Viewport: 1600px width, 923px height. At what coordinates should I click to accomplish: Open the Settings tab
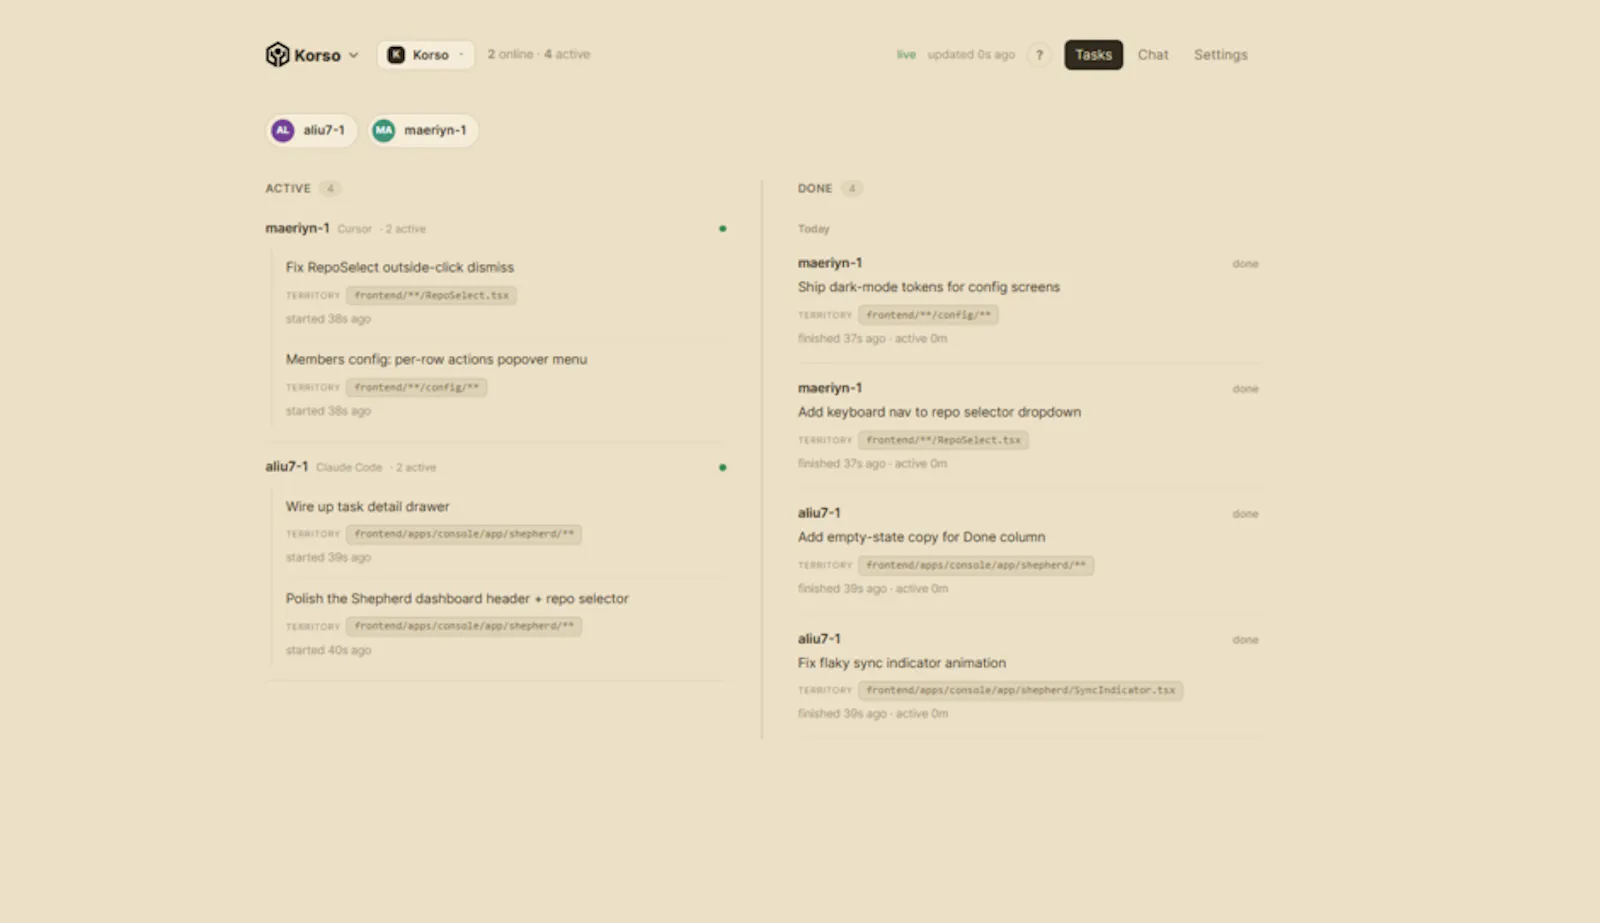(1220, 55)
